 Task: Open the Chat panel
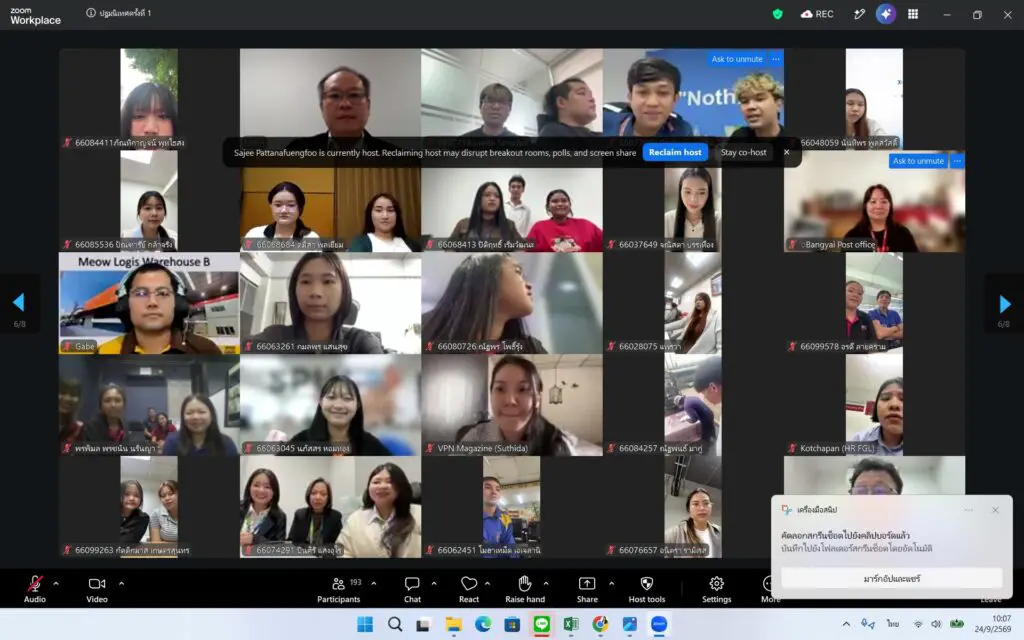click(412, 588)
